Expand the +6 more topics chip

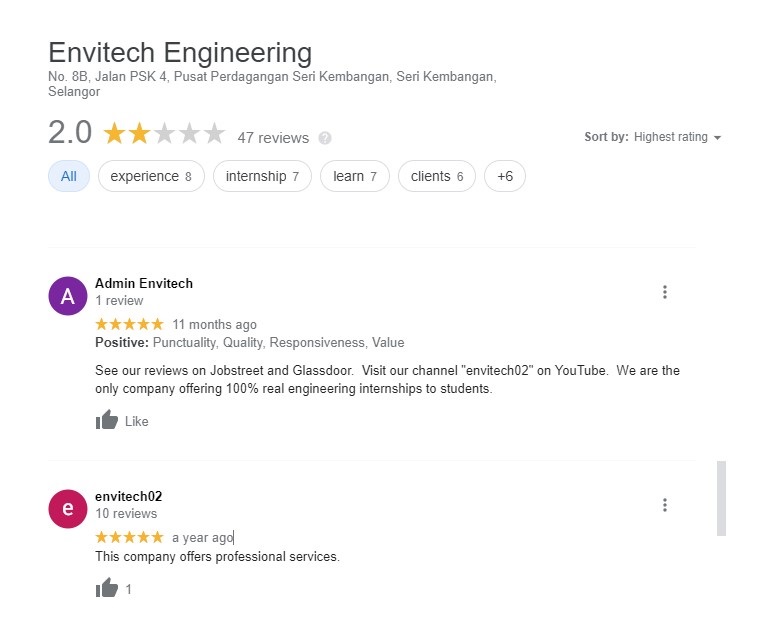(505, 177)
